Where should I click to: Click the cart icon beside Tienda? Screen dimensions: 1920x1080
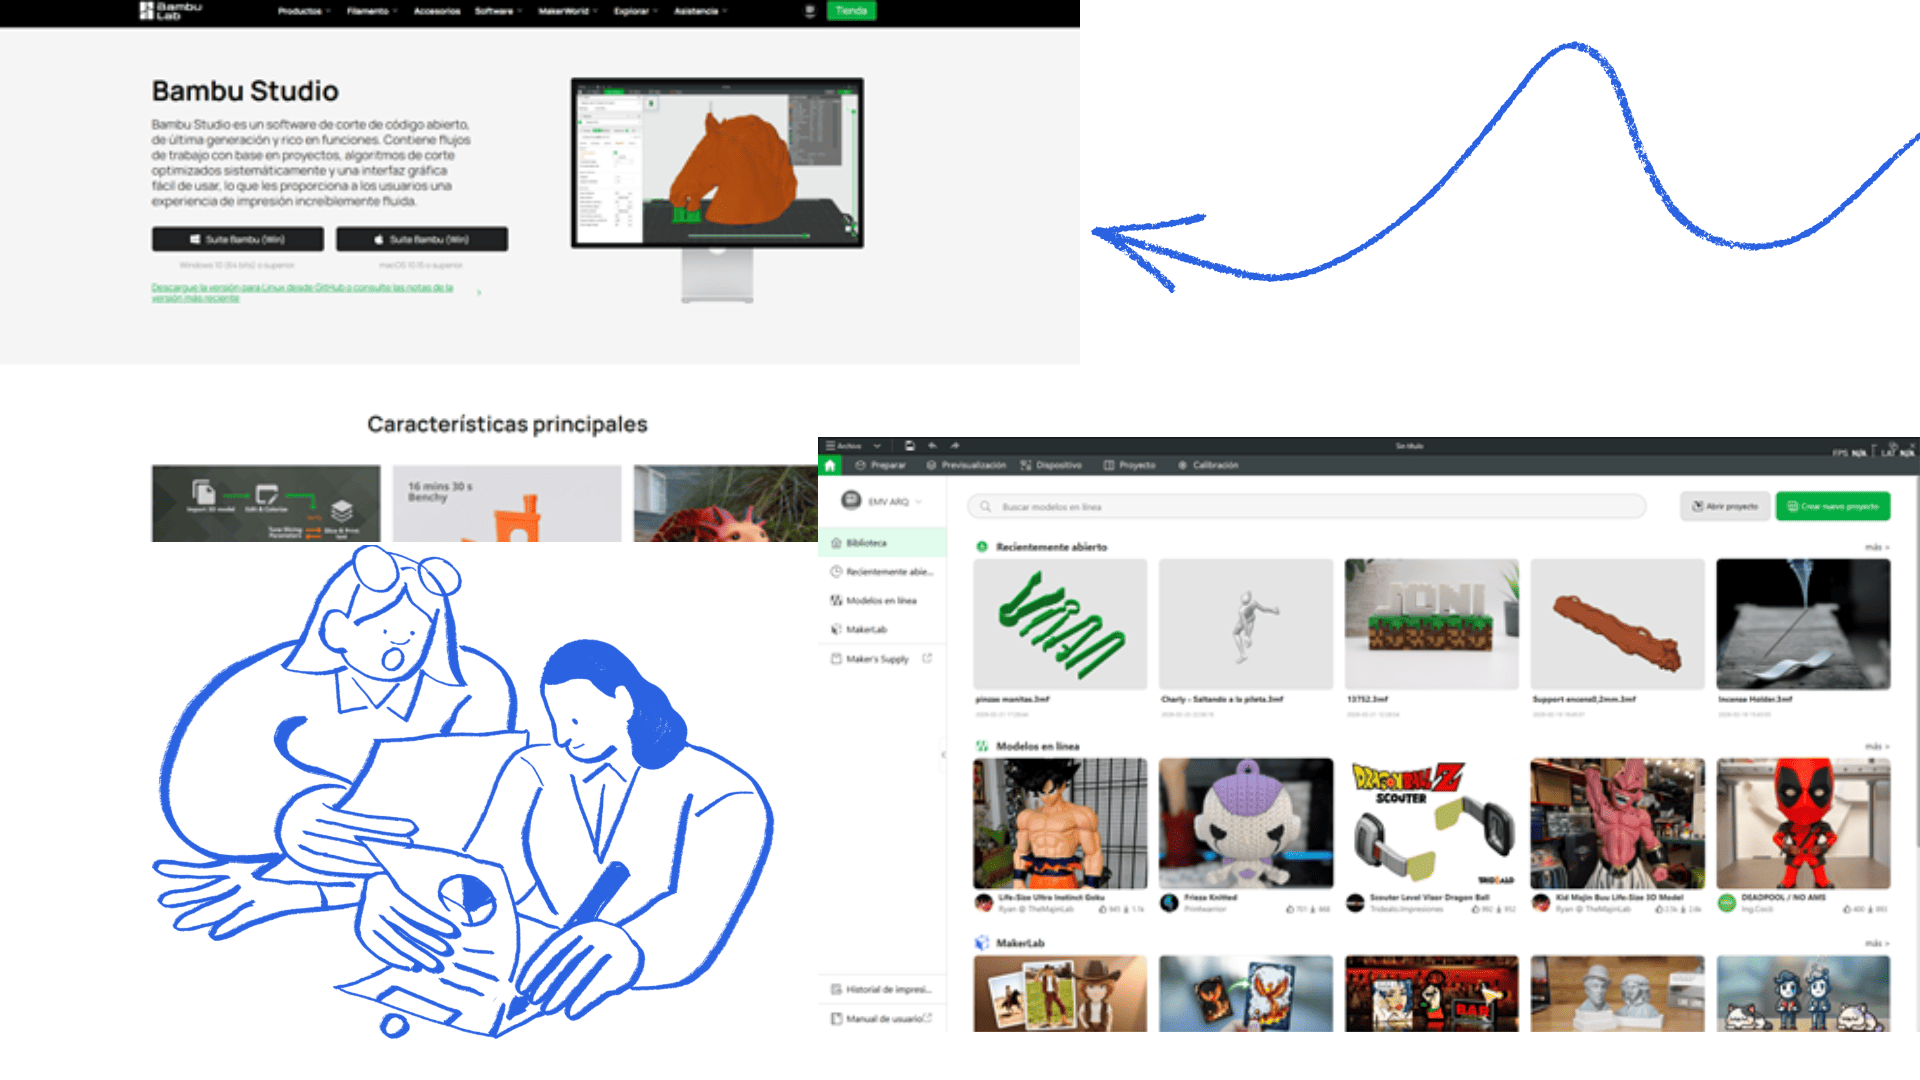810,11
